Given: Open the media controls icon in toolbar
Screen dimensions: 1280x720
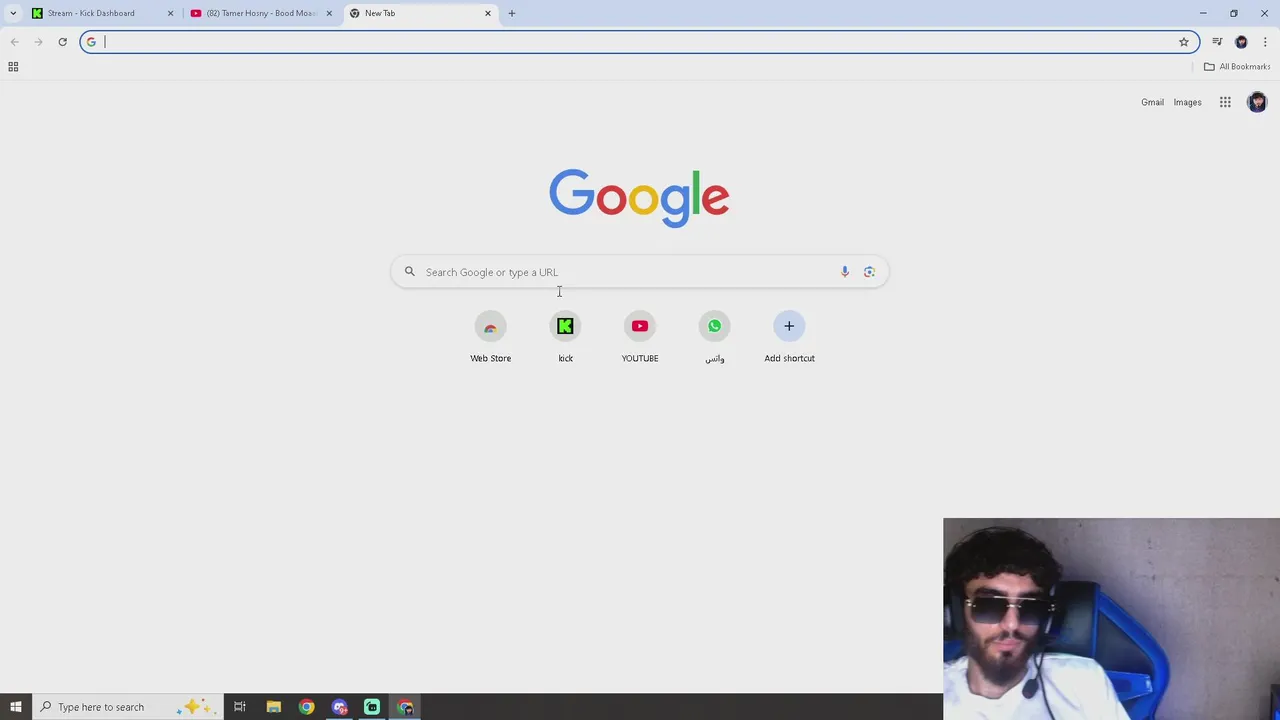Looking at the screenshot, I should pyautogui.click(x=1217, y=42).
